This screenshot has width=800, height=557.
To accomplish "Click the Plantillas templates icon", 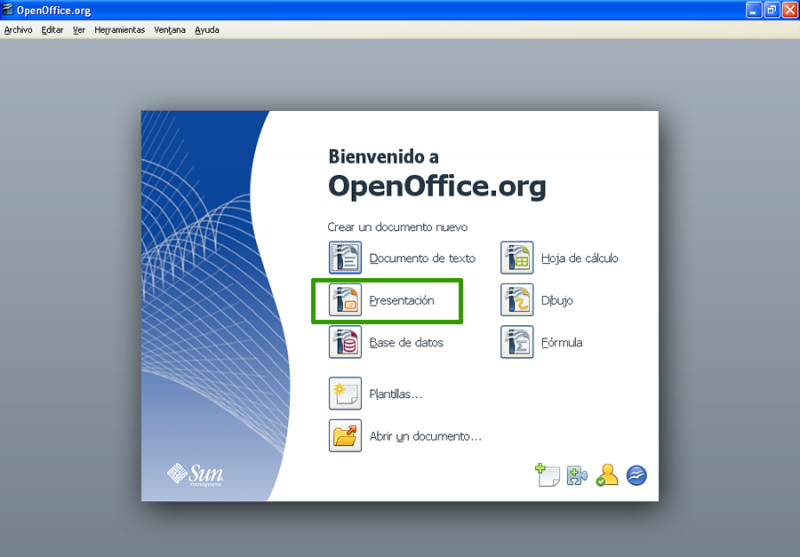I will coord(345,393).
